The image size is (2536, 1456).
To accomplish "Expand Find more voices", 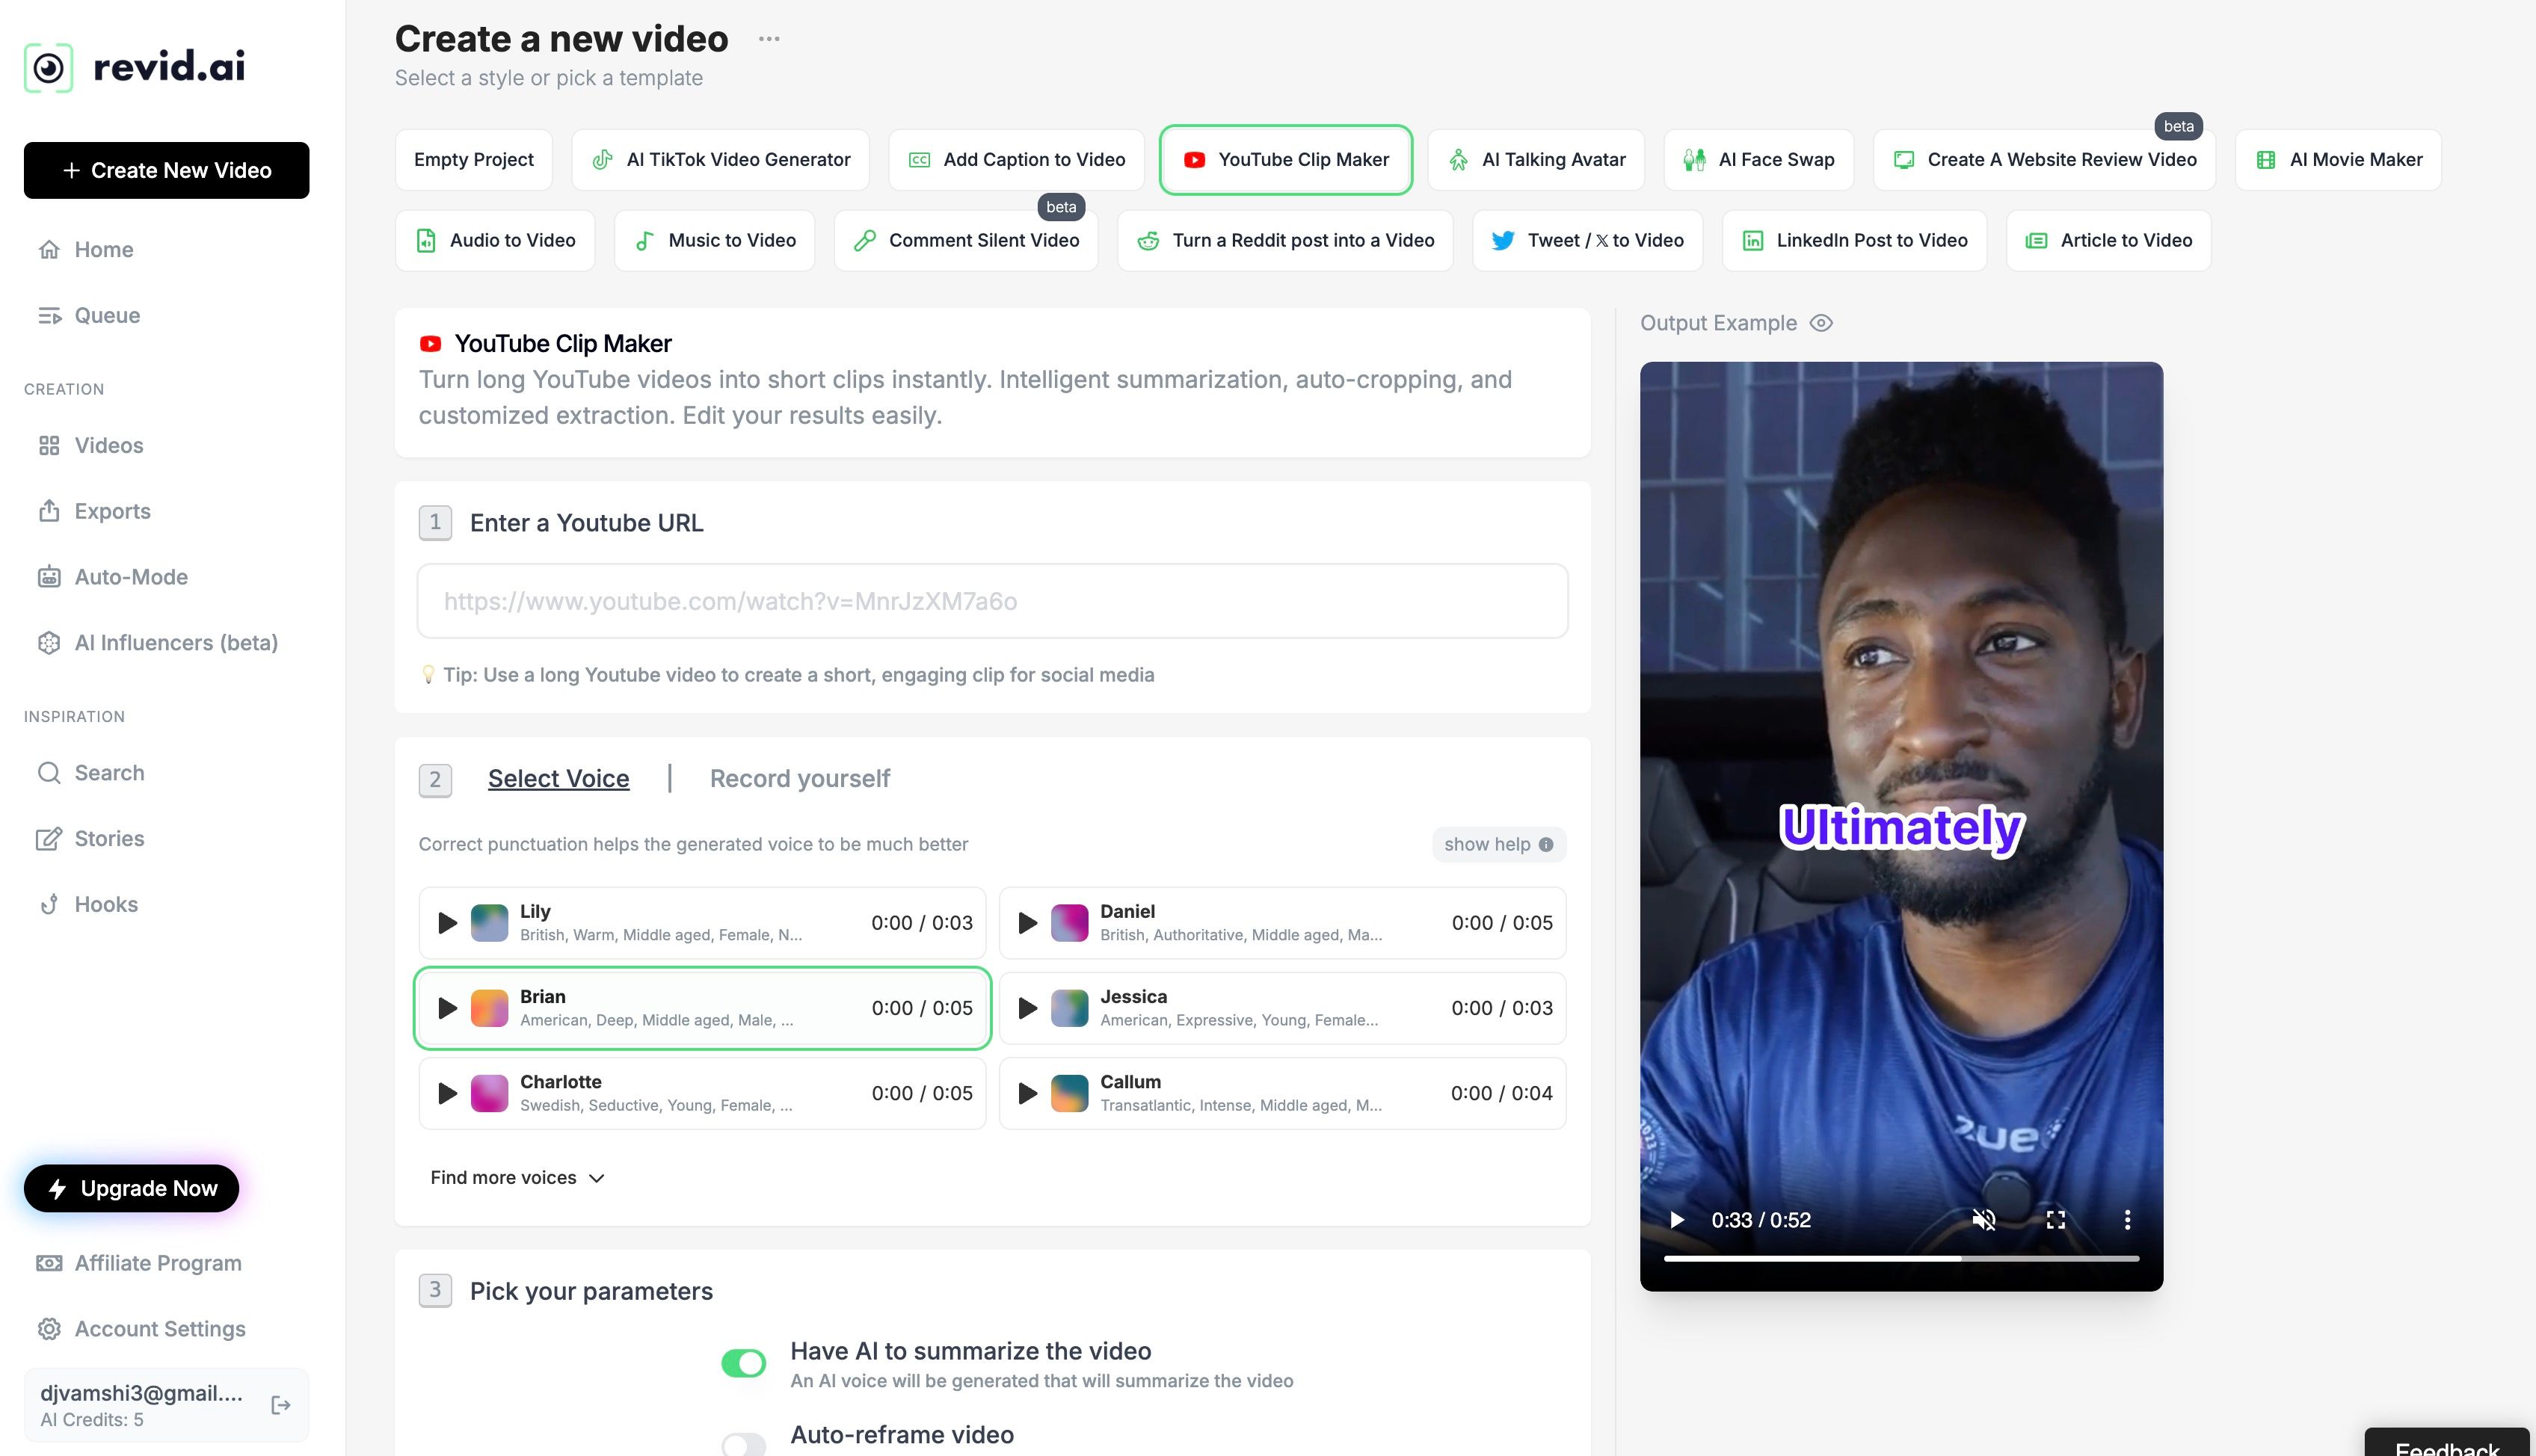I will tap(516, 1177).
